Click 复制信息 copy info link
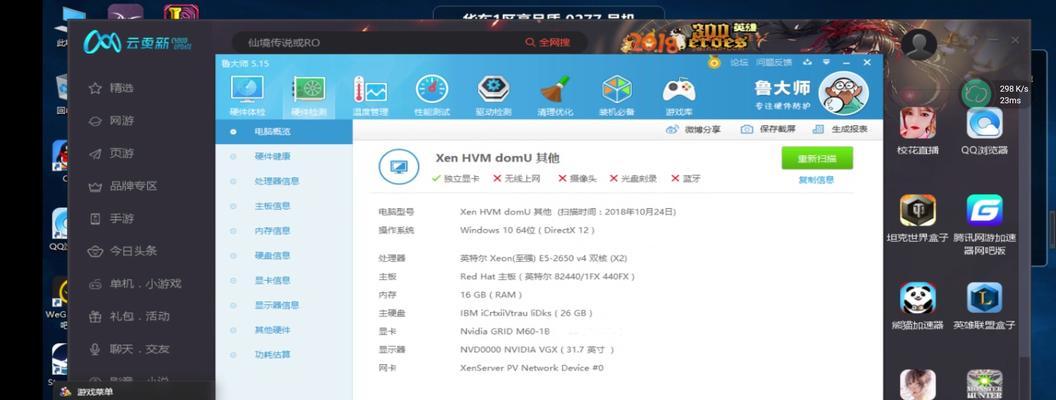Viewport: 1056px width, 400px height. tap(816, 180)
